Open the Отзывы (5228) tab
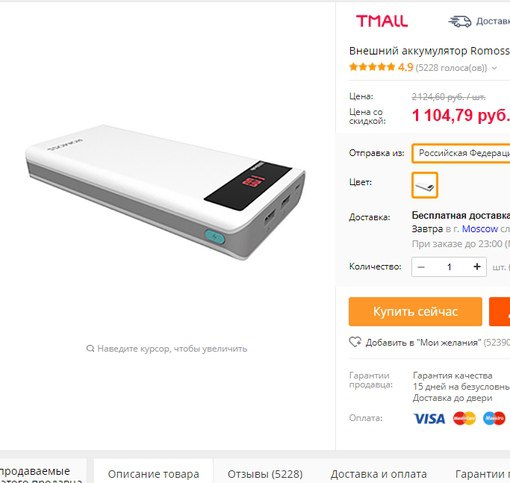Image resolution: width=510 pixels, height=483 pixels. coord(265,474)
